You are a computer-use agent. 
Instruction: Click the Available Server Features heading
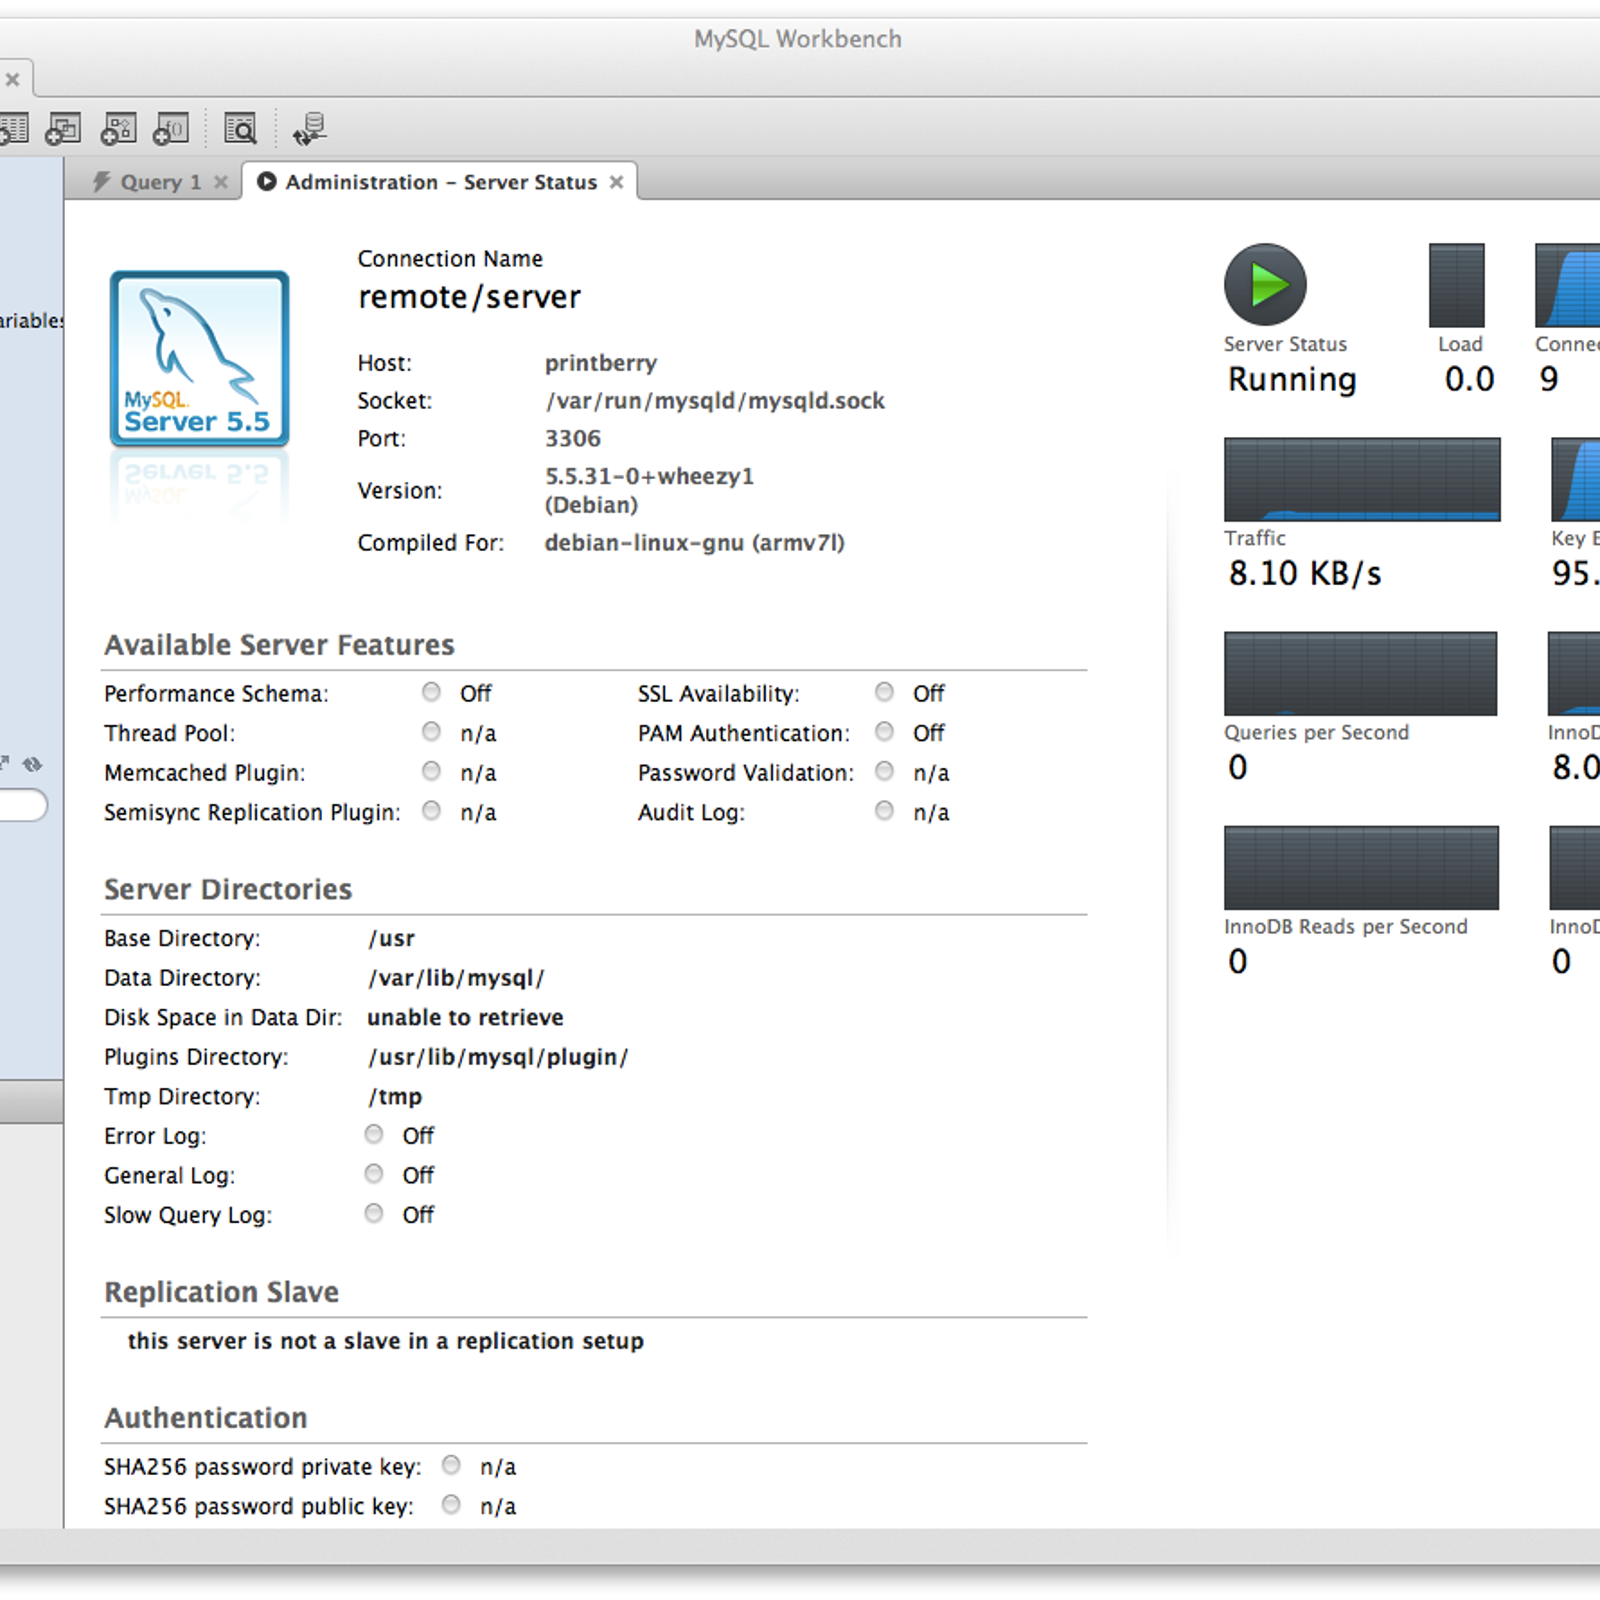279,645
